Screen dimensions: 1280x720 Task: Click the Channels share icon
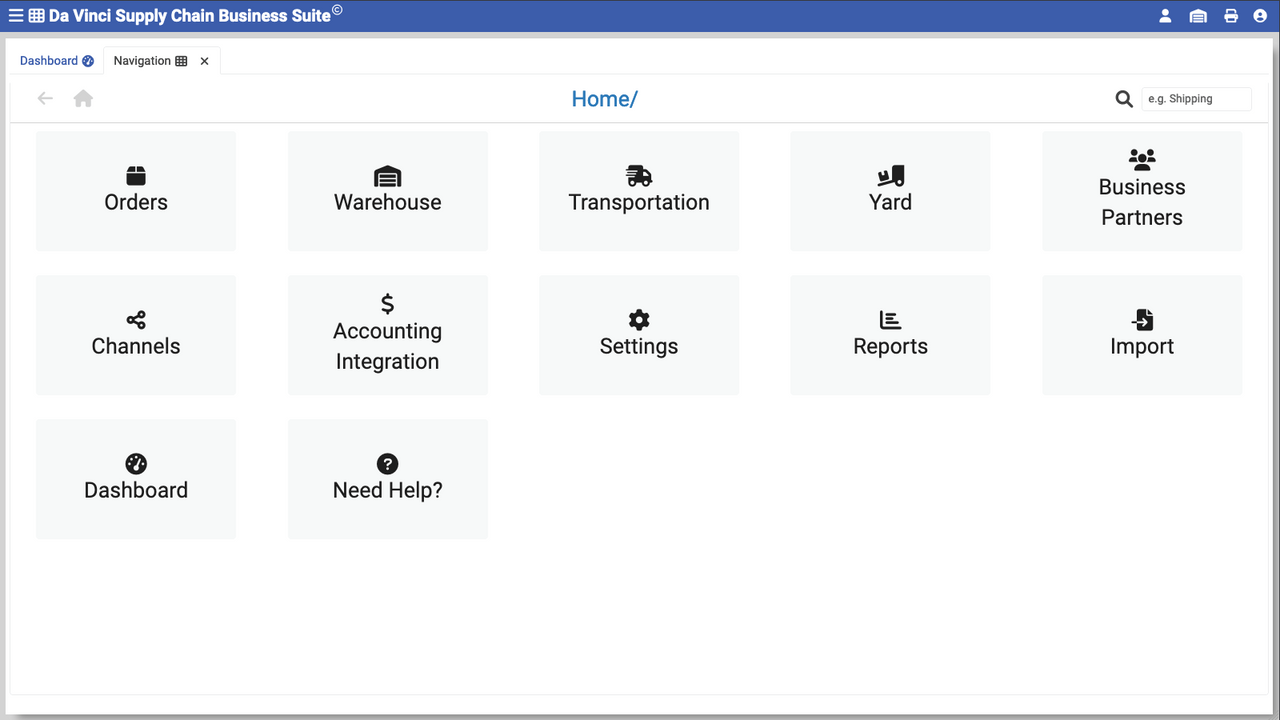[136, 320]
